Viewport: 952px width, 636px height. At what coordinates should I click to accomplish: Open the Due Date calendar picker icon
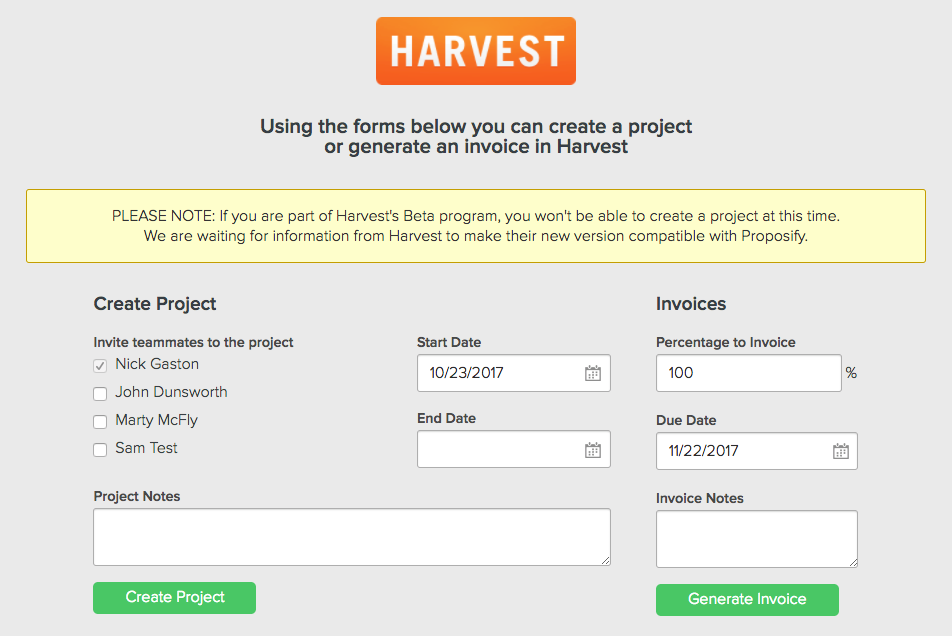tap(841, 451)
